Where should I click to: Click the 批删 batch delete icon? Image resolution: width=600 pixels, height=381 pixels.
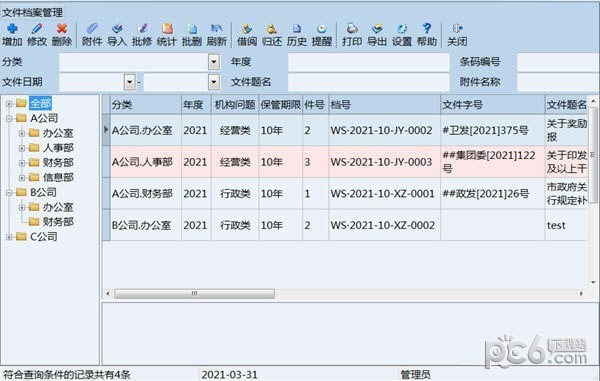click(192, 28)
